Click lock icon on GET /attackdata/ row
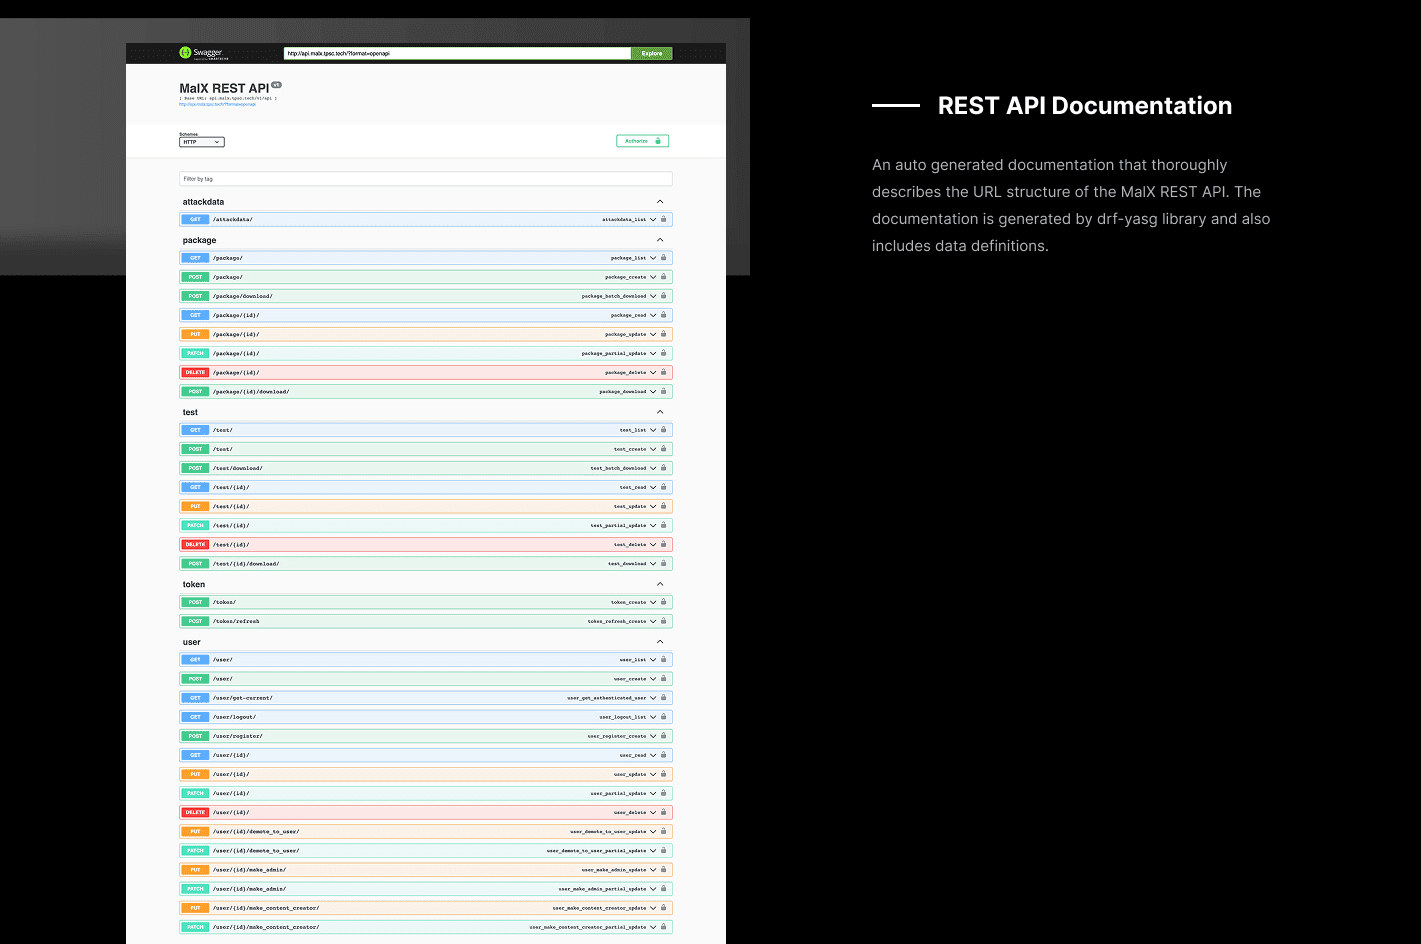Screen dimensions: 1421x944 click(663, 219)
